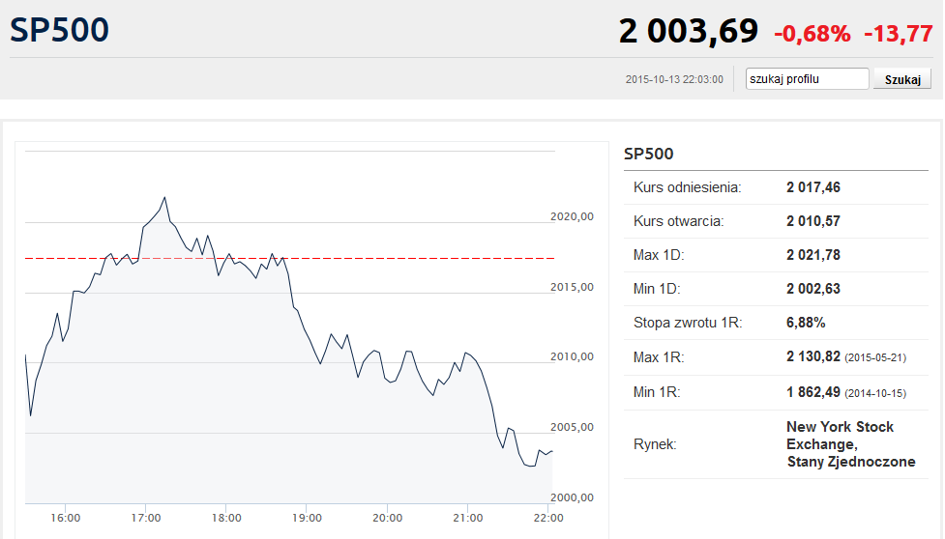The height and width of the screenshot is (539, 945).
Task: Click the SP500 page title
Action: 59,30
